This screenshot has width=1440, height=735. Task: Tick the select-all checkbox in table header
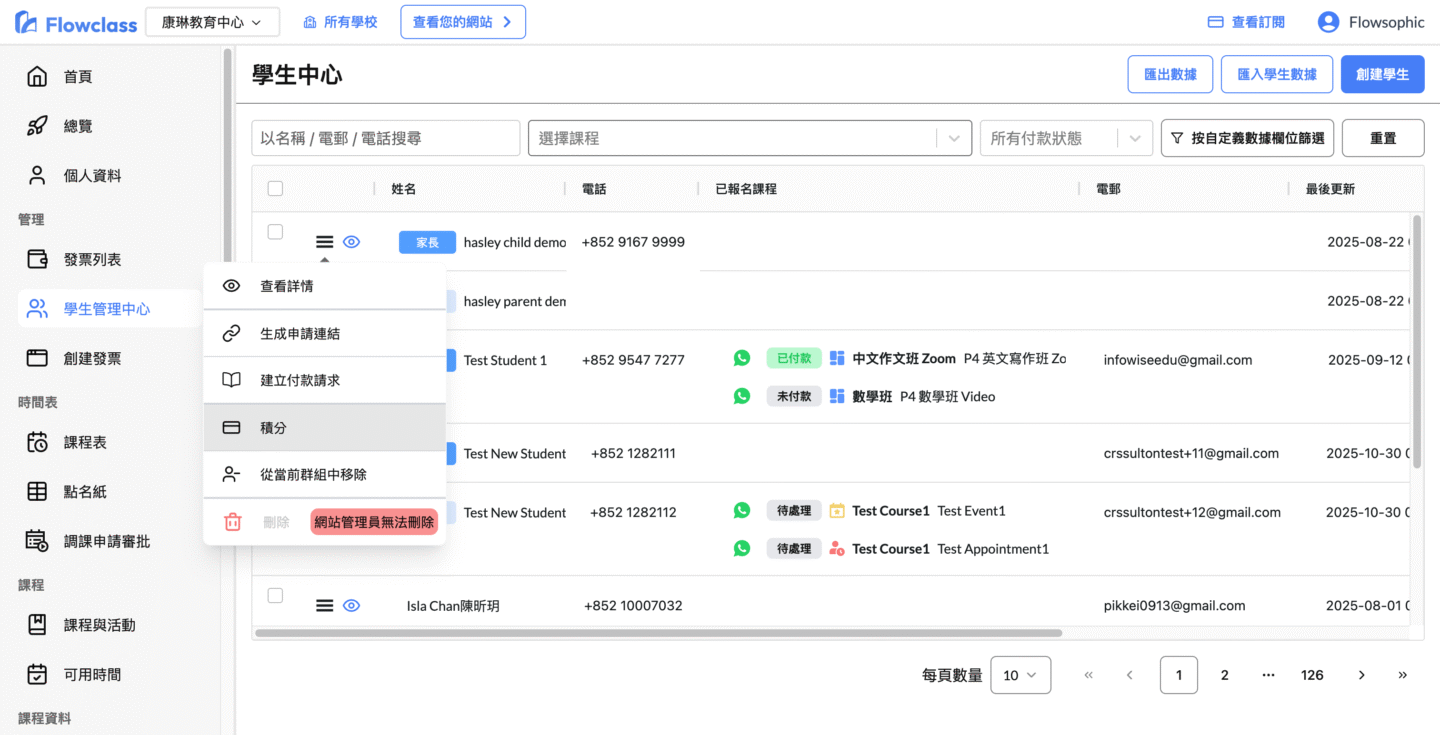pos(276,189)
